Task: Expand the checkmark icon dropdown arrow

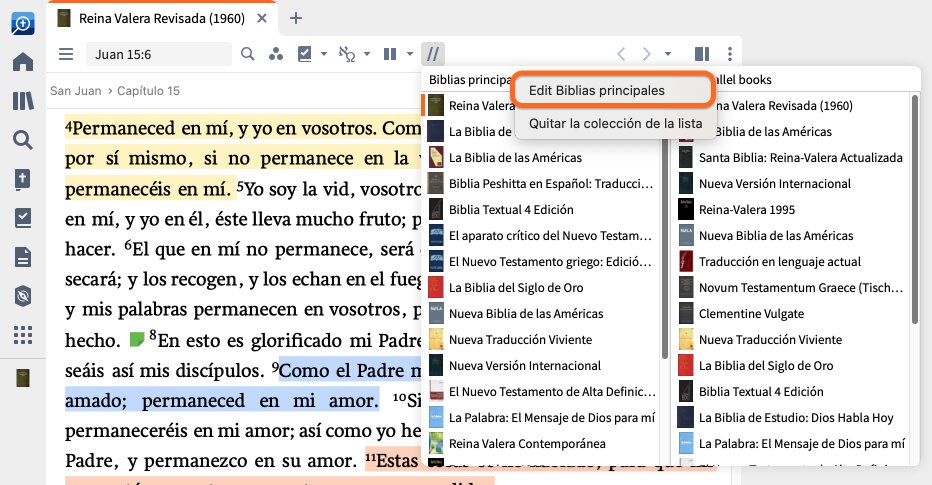Action: tap(324, 54)
